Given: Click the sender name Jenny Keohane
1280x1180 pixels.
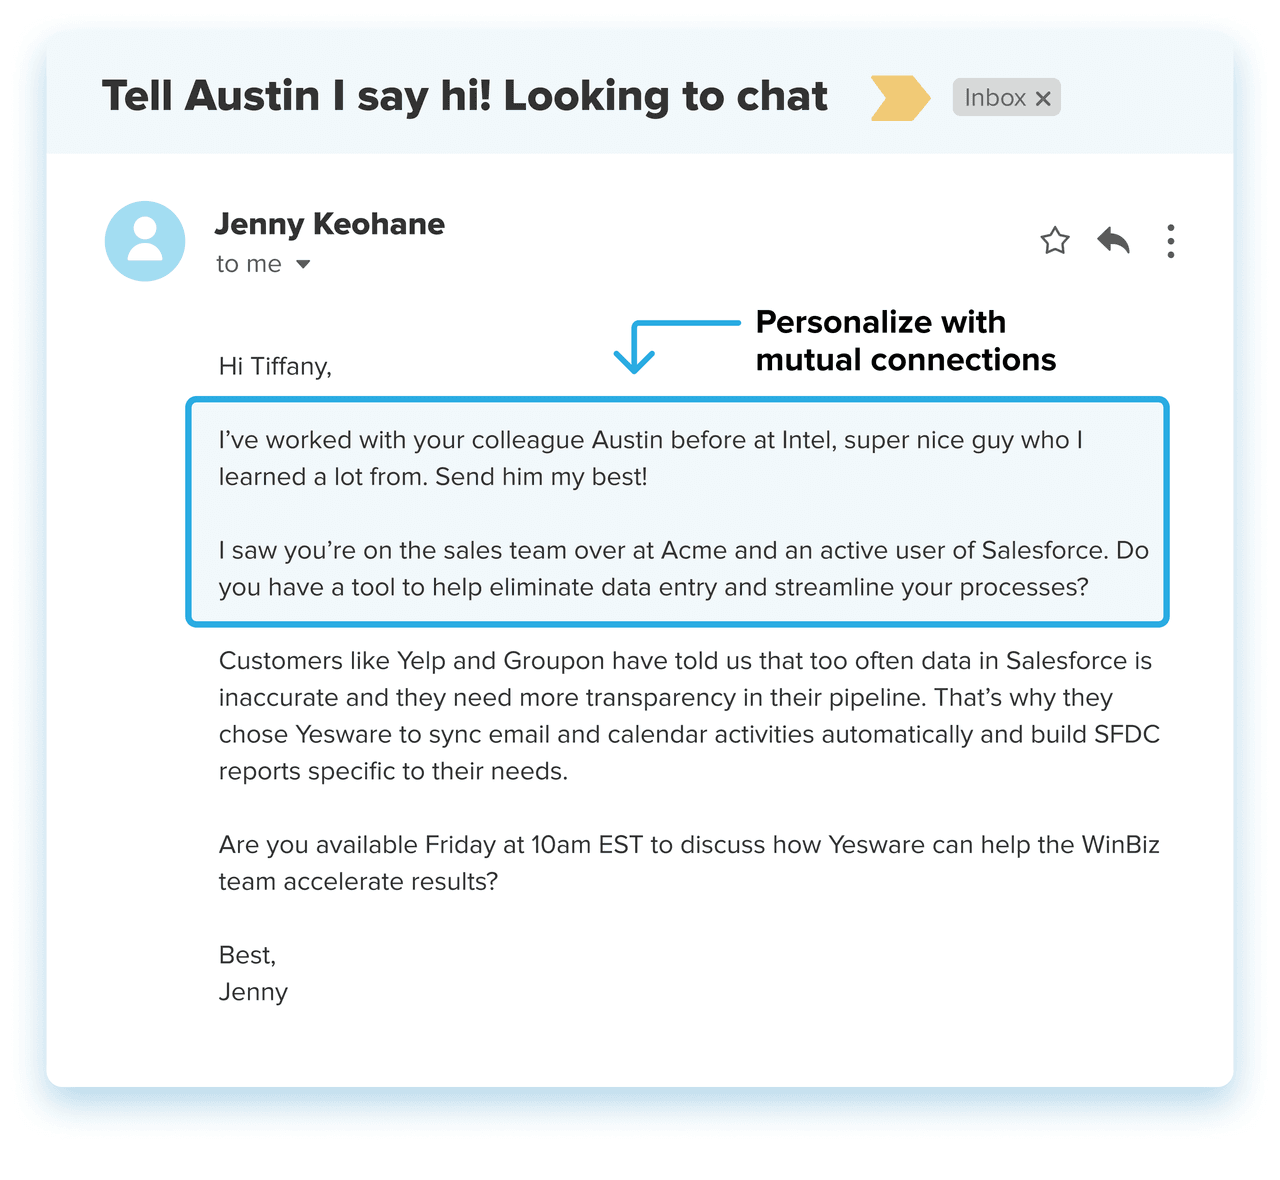Looking at the screenshot, I should 329,224.
